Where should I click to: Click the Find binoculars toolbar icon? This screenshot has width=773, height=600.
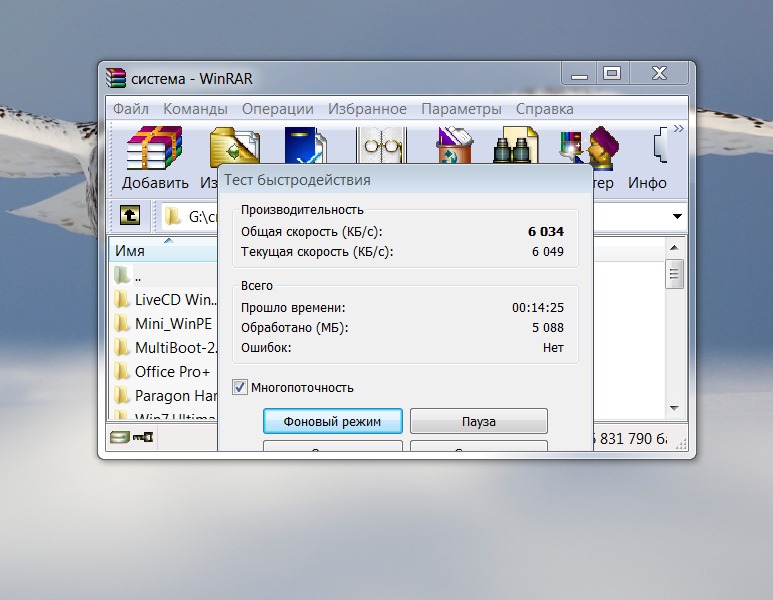coord(516,145)
